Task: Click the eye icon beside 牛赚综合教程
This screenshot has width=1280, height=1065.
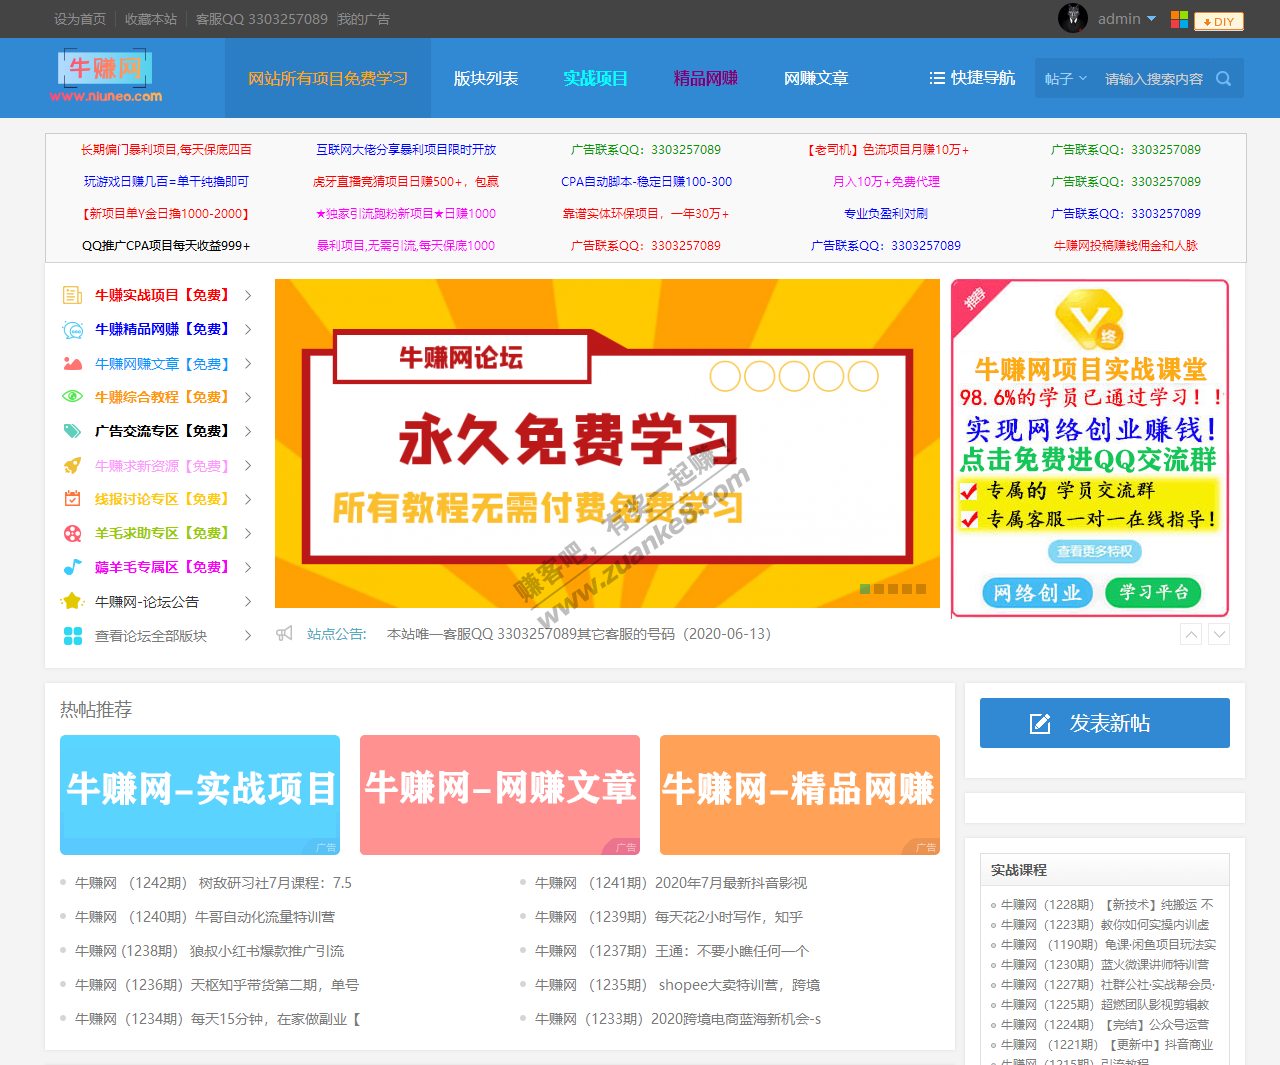Action: click(72, 397)
